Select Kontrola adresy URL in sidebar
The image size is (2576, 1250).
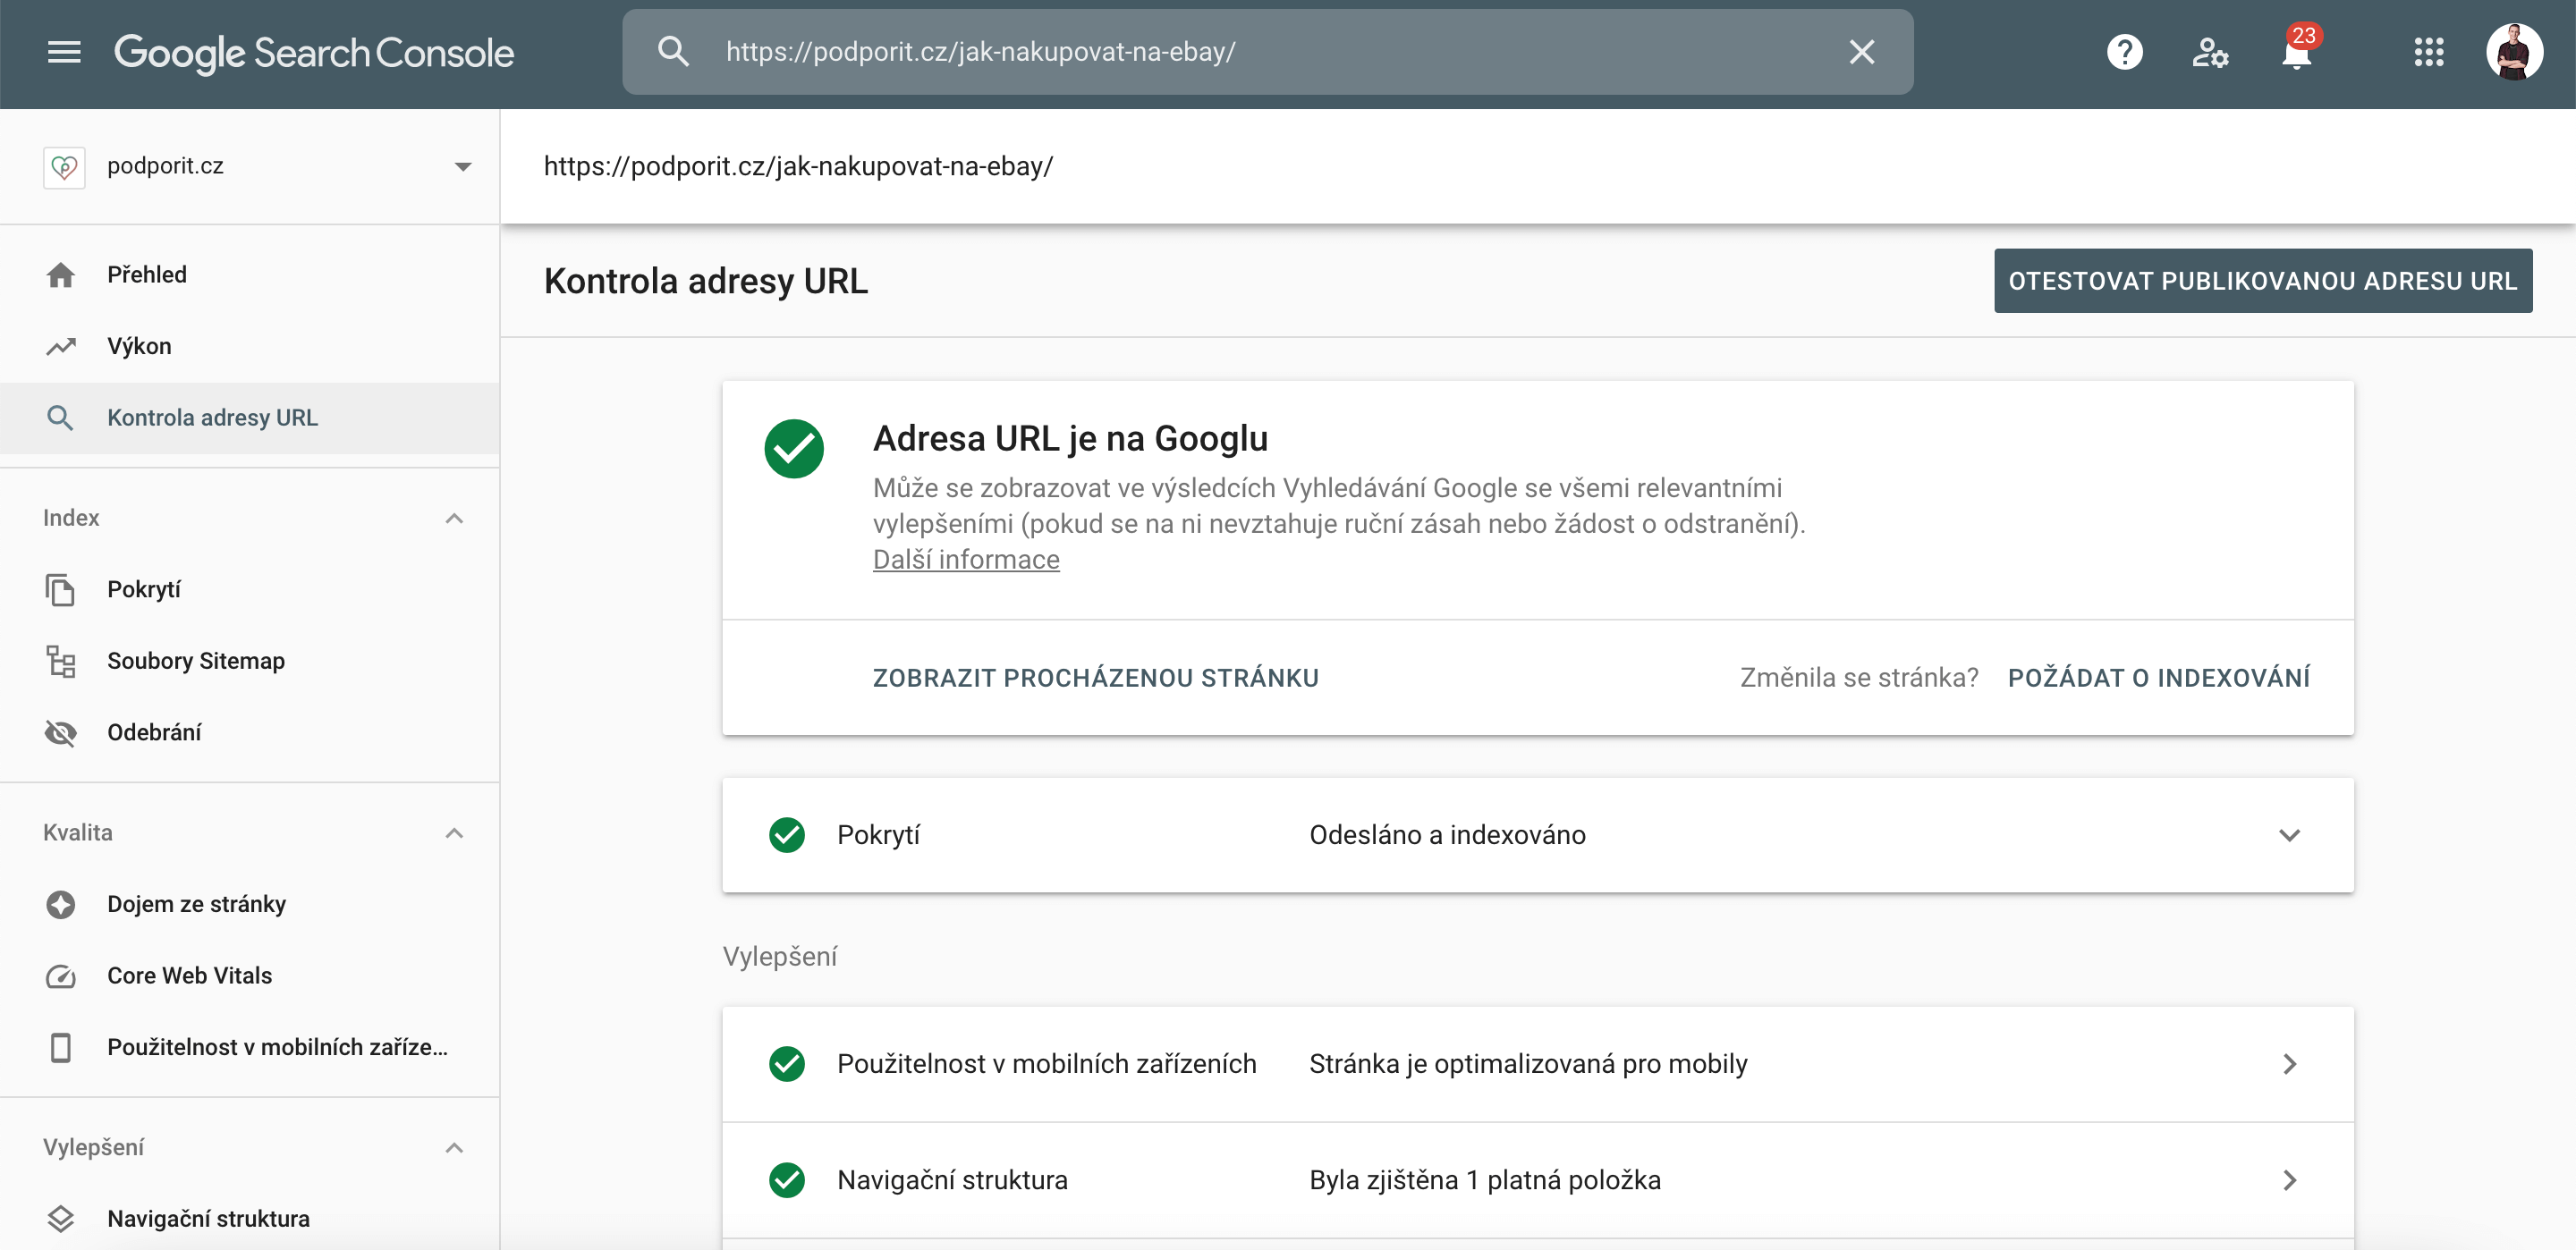pos(250,418)
